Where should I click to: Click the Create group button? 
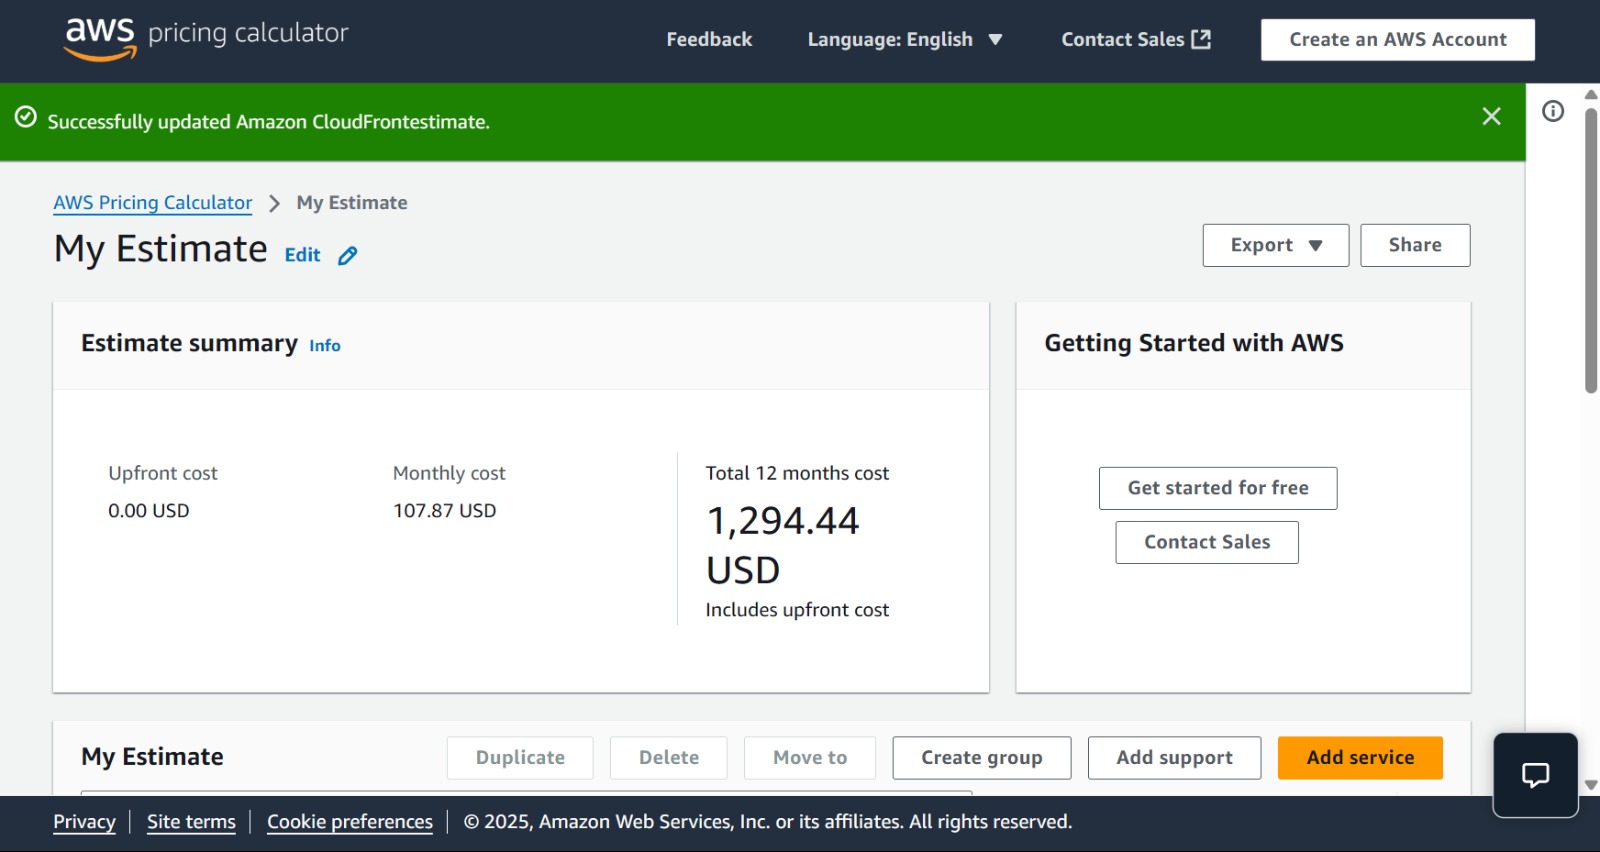981,758
